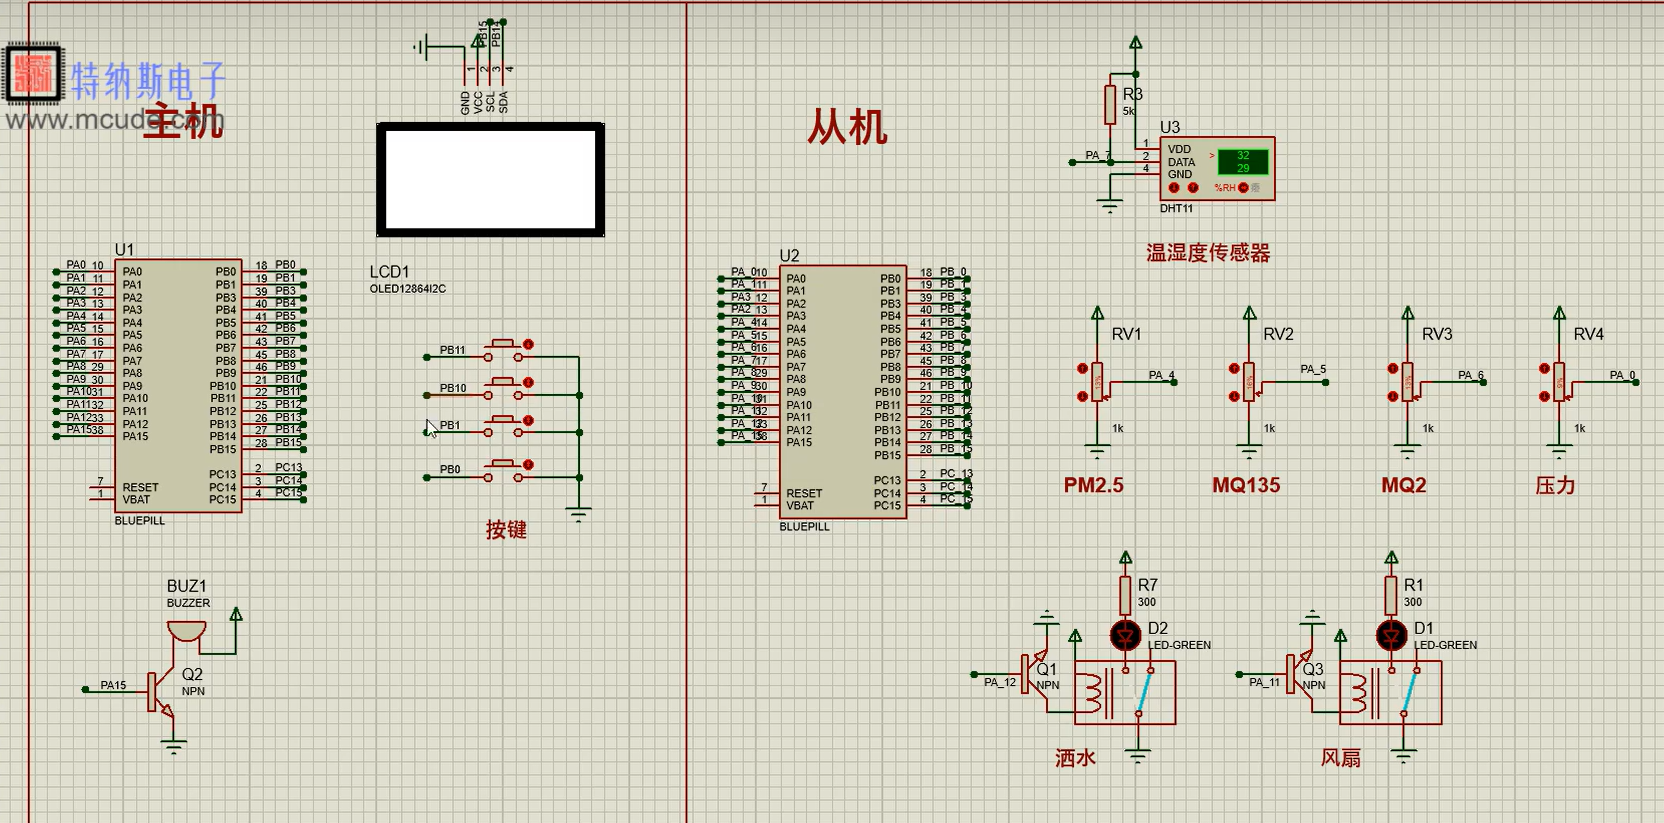The width and height of the screenshot is (1664, 823).
Task: Click the sprinkler relay switch contact
Action: click(x=1144, y=693)
